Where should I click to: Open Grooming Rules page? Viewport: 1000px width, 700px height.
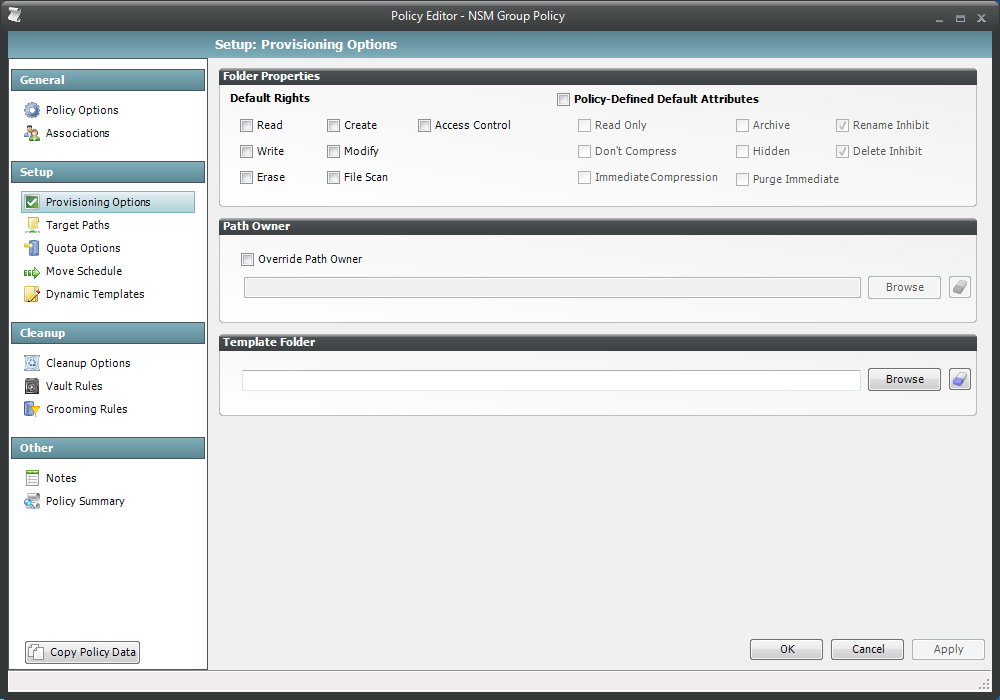[86, 409]
